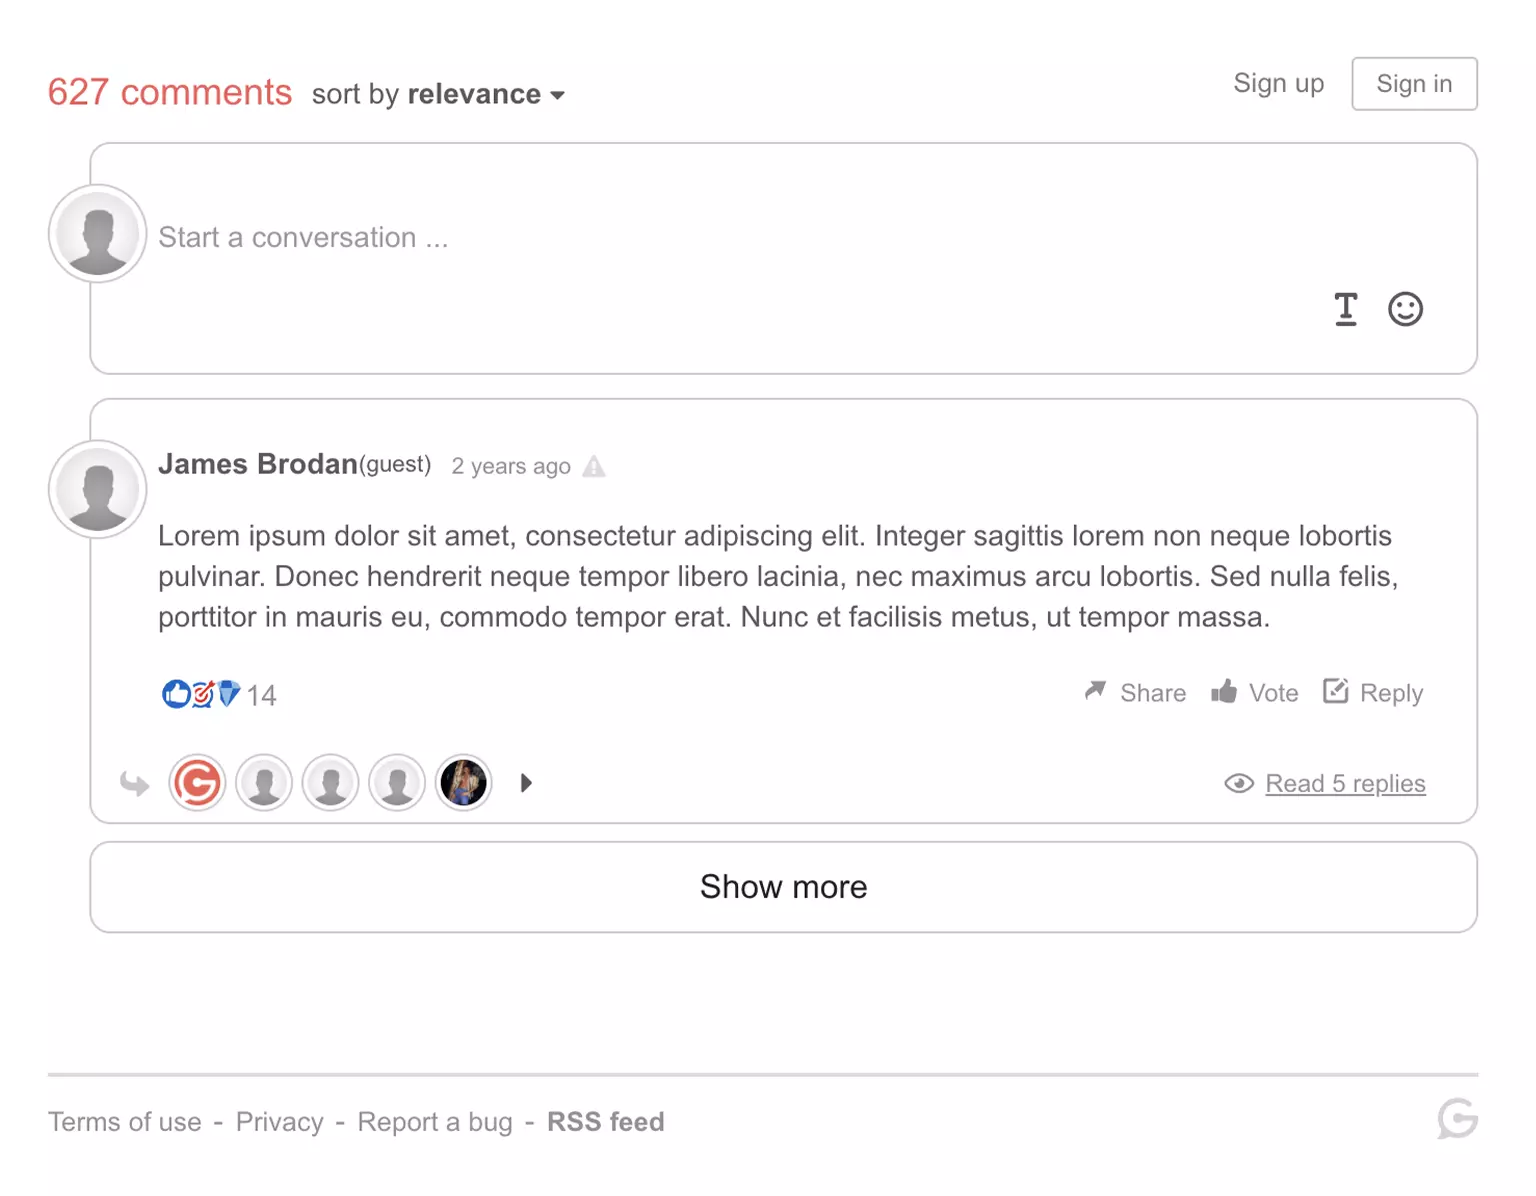Open Read 5 replies link

(x=1345, y=784)
